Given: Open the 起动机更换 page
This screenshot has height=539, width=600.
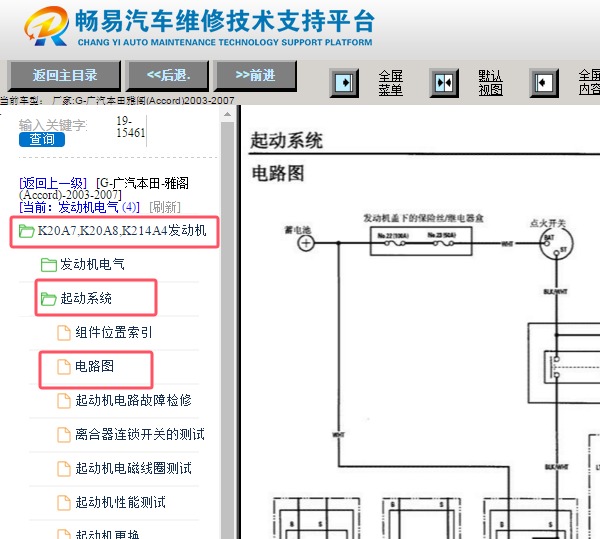Looking at the screenshot, I should [107, 534].
